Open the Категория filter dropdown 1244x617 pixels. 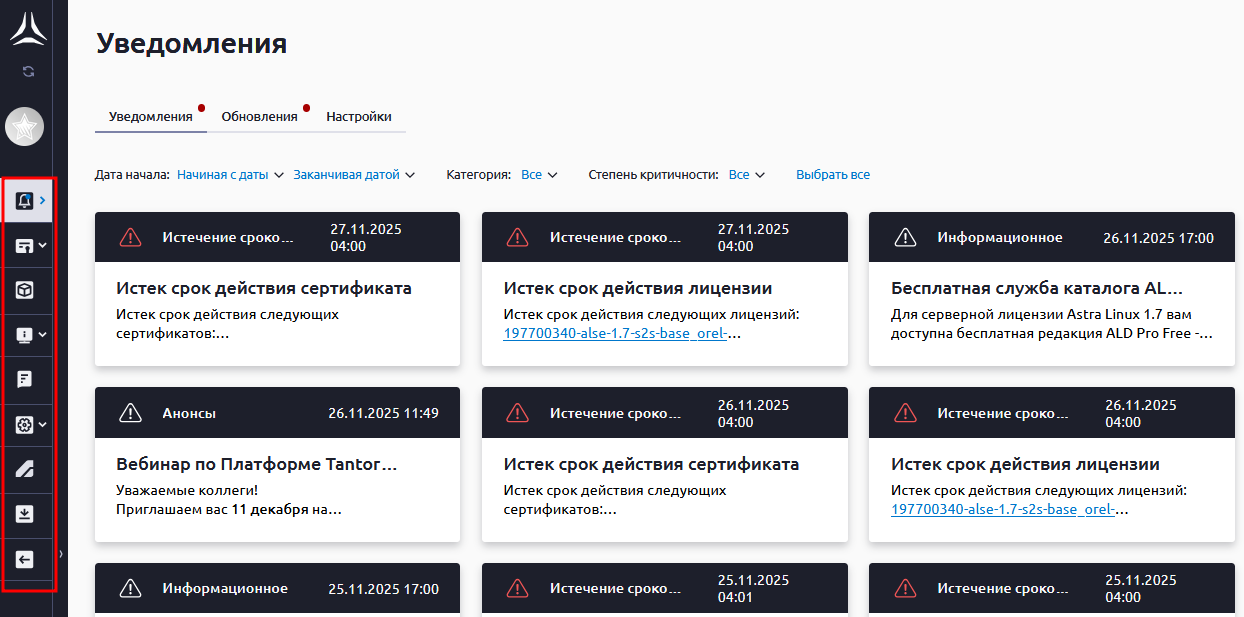[x=539, y=175]
